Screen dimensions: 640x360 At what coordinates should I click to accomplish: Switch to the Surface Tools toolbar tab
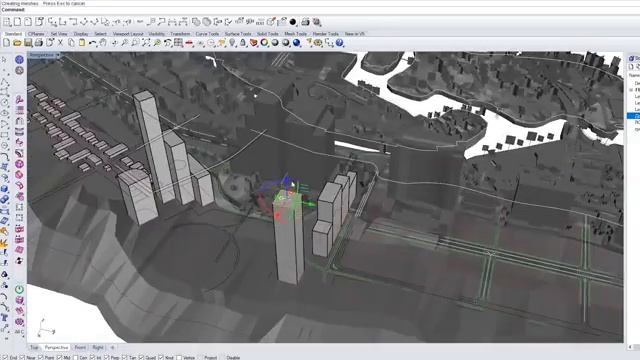click(238, 34)
